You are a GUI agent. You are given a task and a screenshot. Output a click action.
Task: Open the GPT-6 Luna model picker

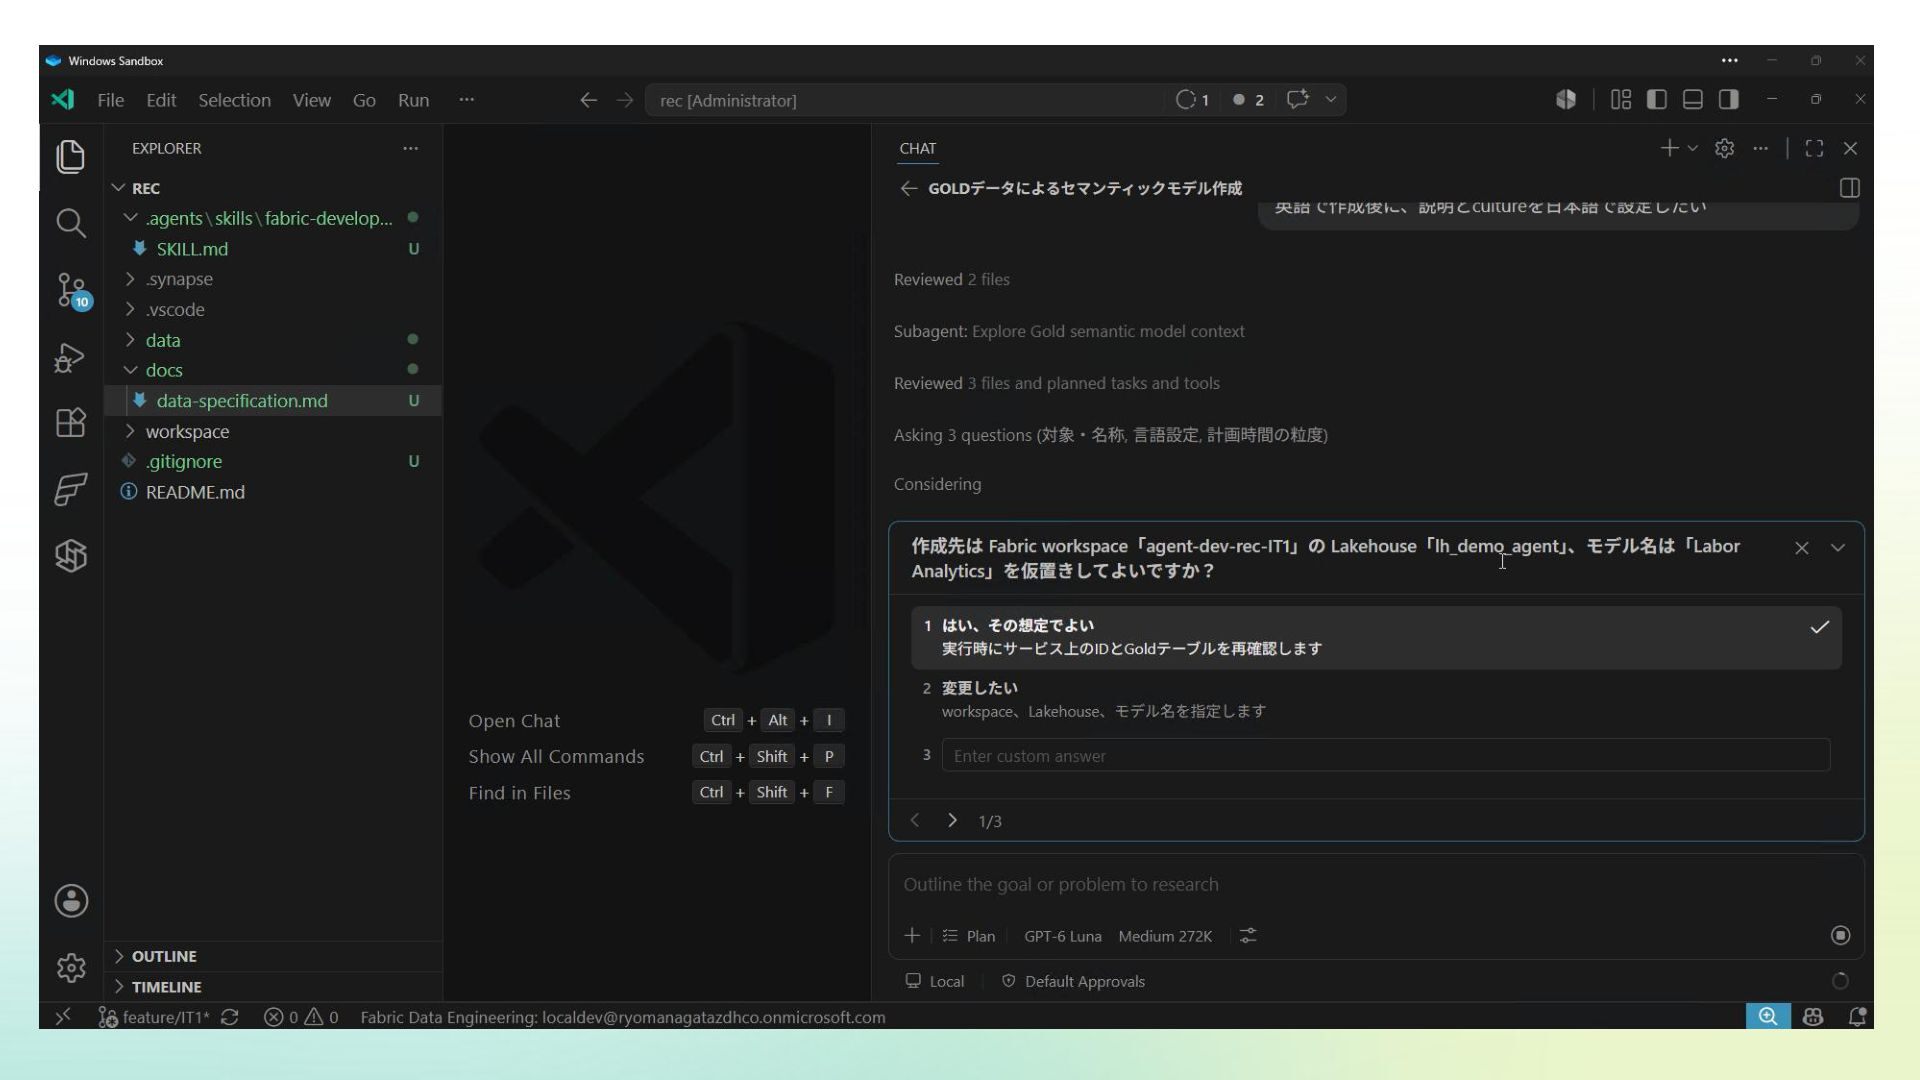(x=1062, y=936)
